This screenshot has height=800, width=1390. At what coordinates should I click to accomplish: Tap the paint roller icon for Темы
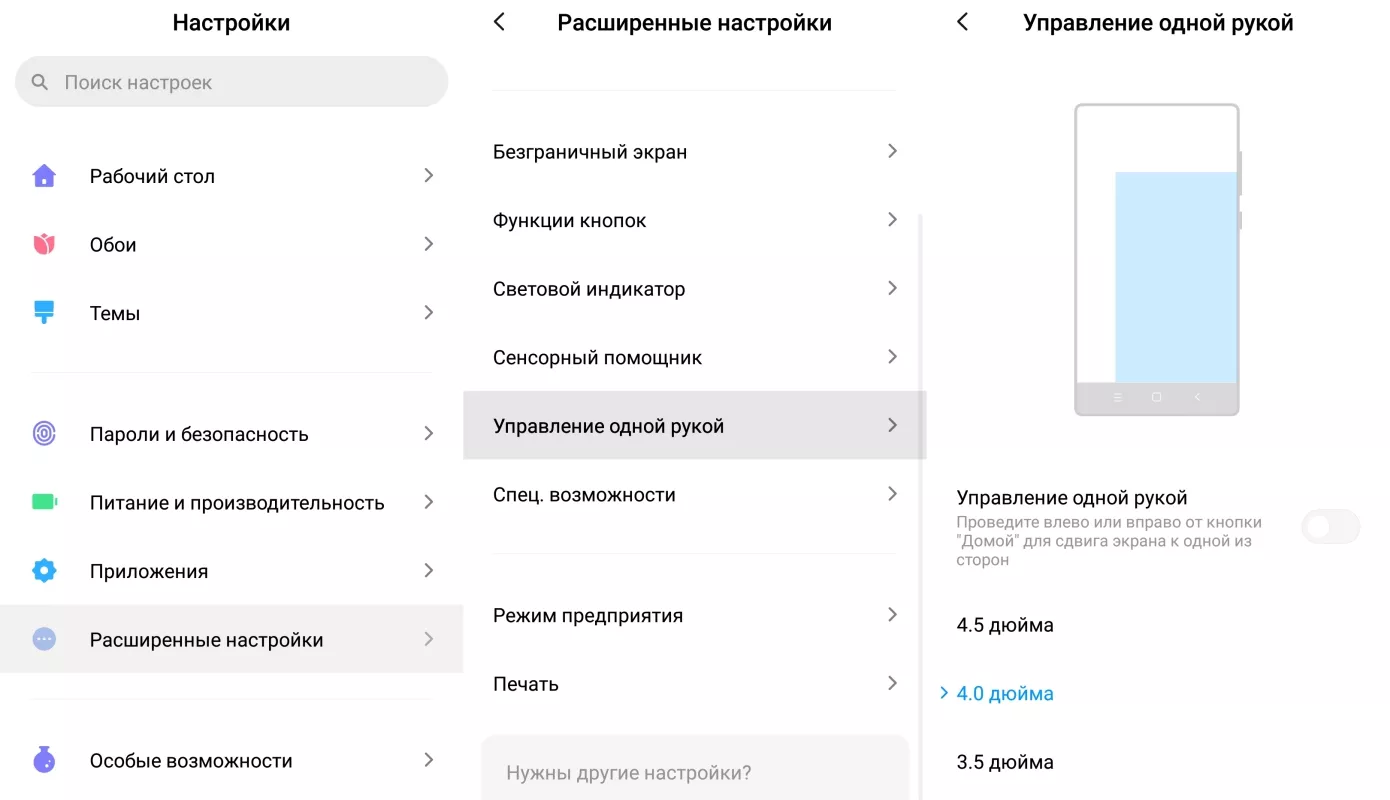point(44,312)
